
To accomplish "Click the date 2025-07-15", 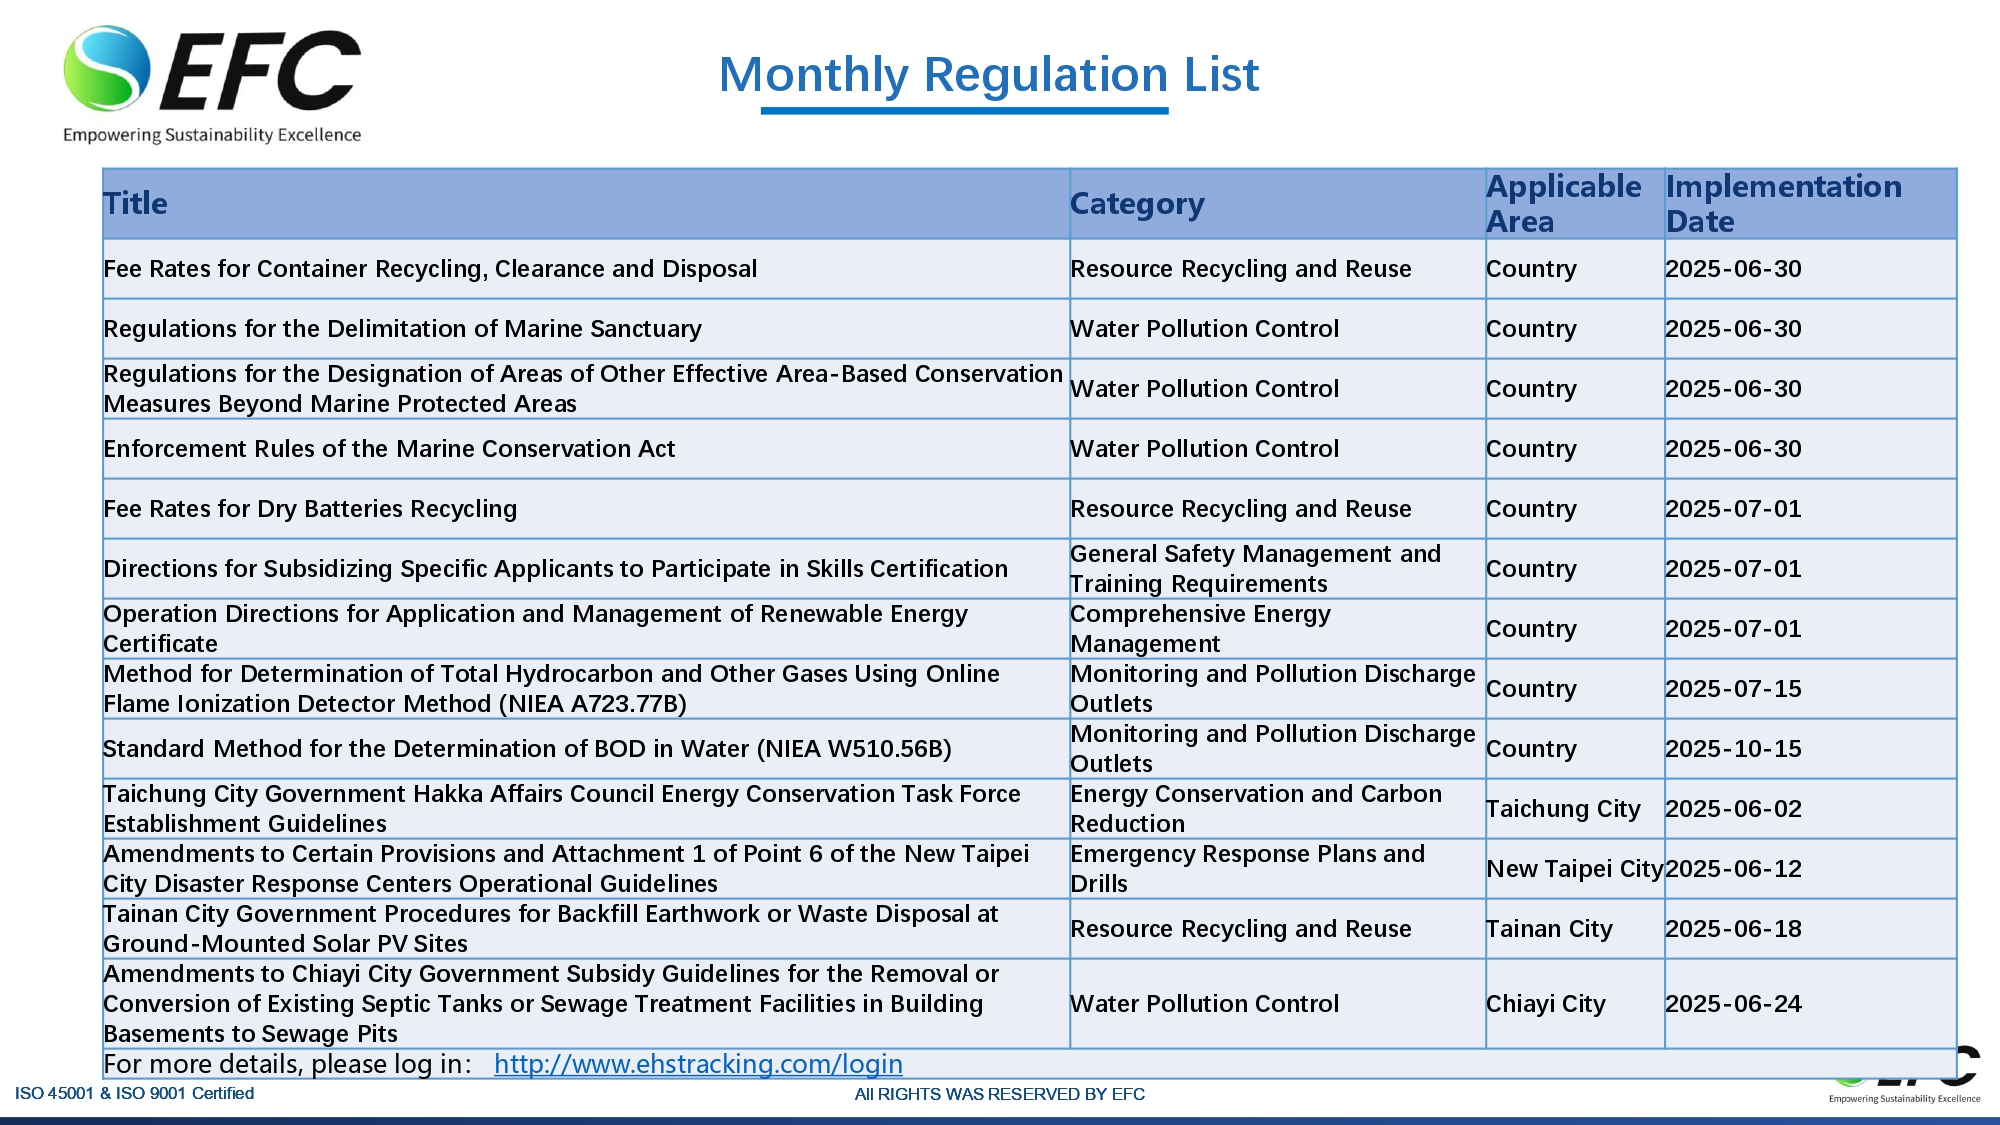I will click(1733, 689).
